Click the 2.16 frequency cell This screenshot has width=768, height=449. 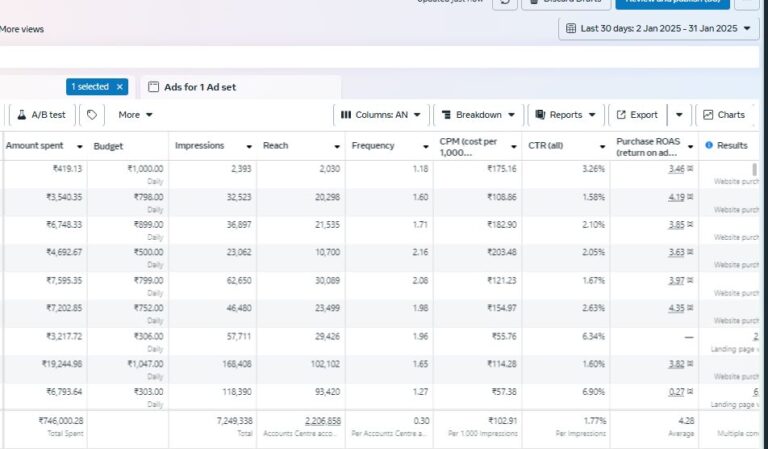(x=420, y=252)
